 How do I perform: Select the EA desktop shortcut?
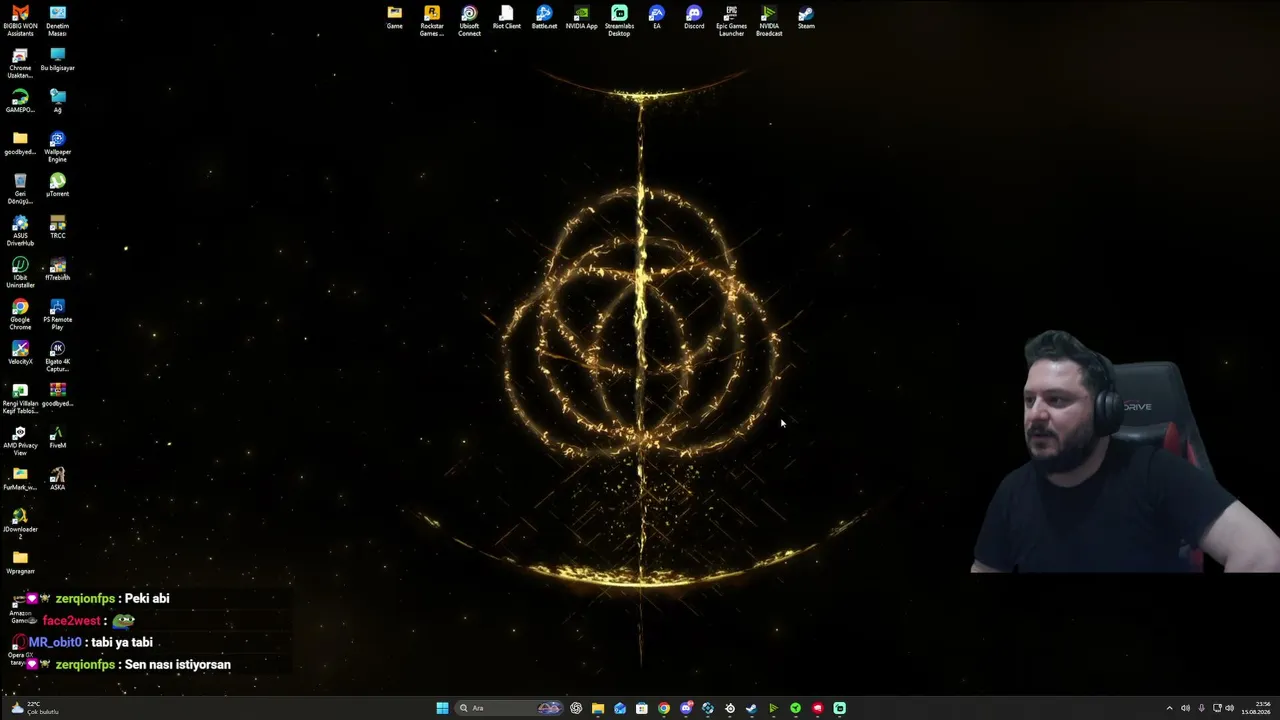pos(657,18)
